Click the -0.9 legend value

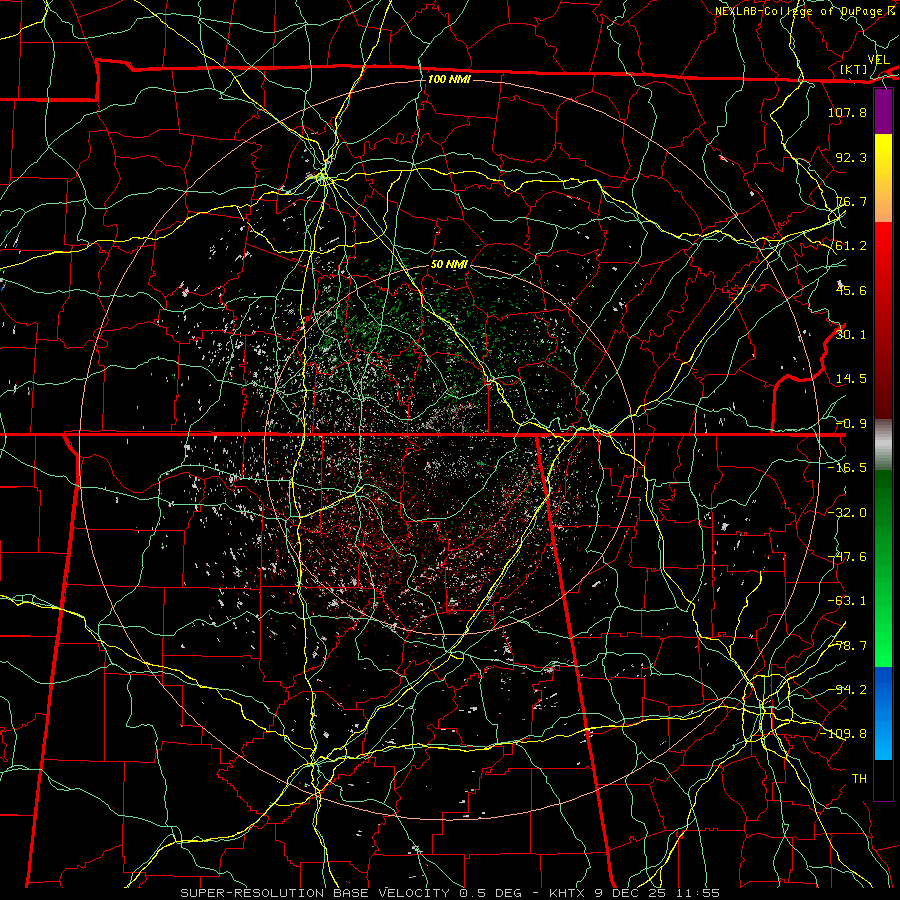point(851,424)
